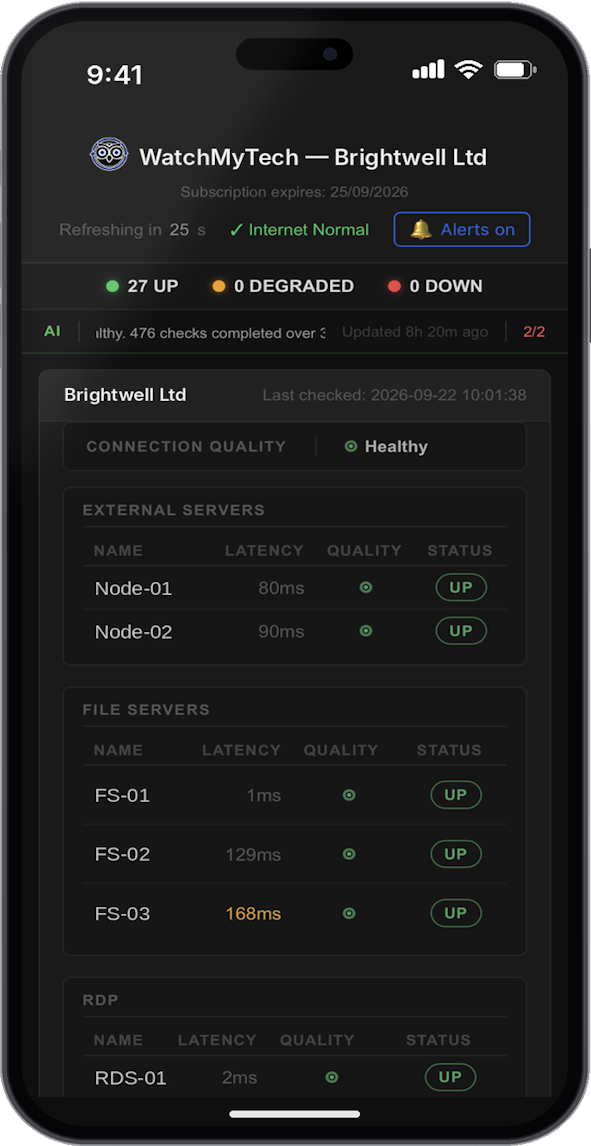The image size is (591, 1146).
Task: Click the EXTERNAL SERVERS section heading
Action: (x=174, y=510)
